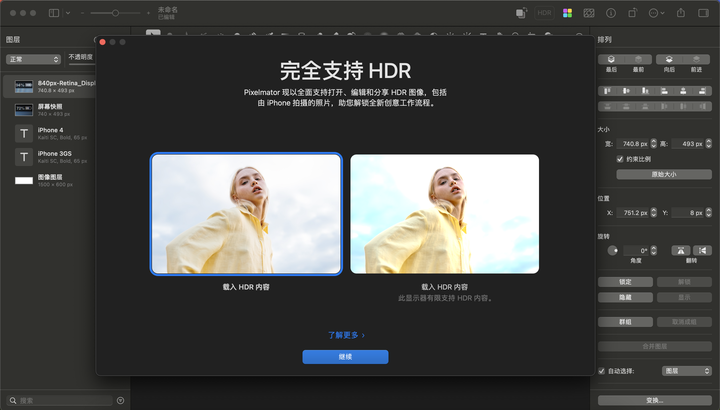Viewport: 720px width, 410px height.
Task: Select the 屏幕快照 layer
Action: tap(51, 110)
